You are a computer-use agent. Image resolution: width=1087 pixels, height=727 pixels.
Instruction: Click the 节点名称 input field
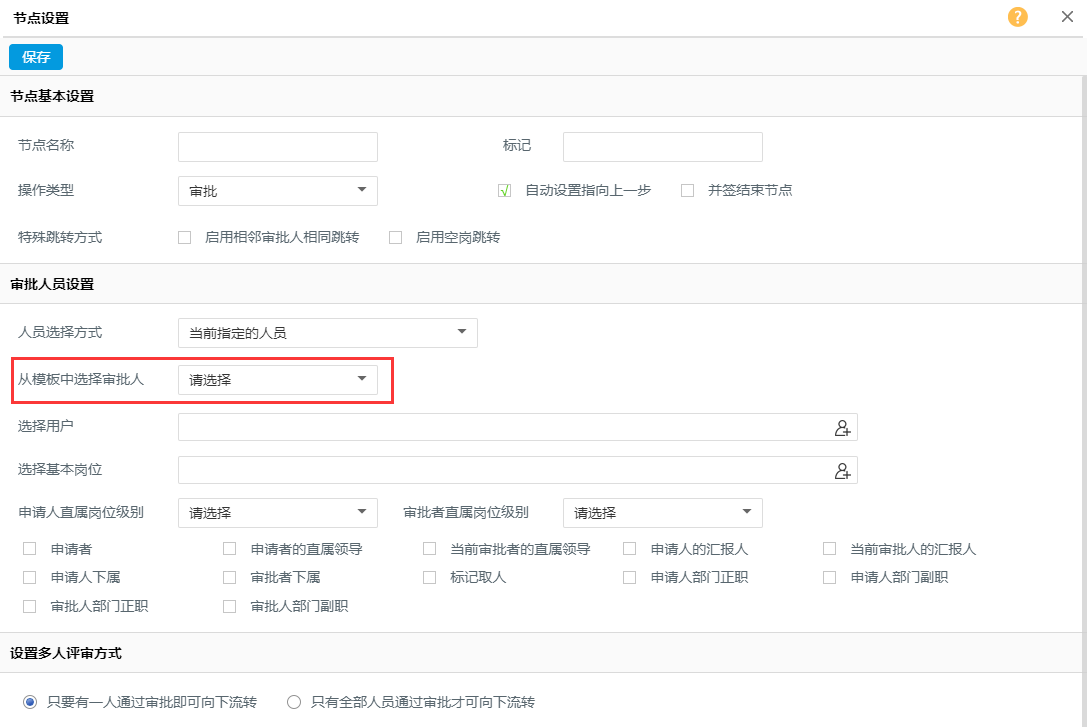click(x=277, y=147)
